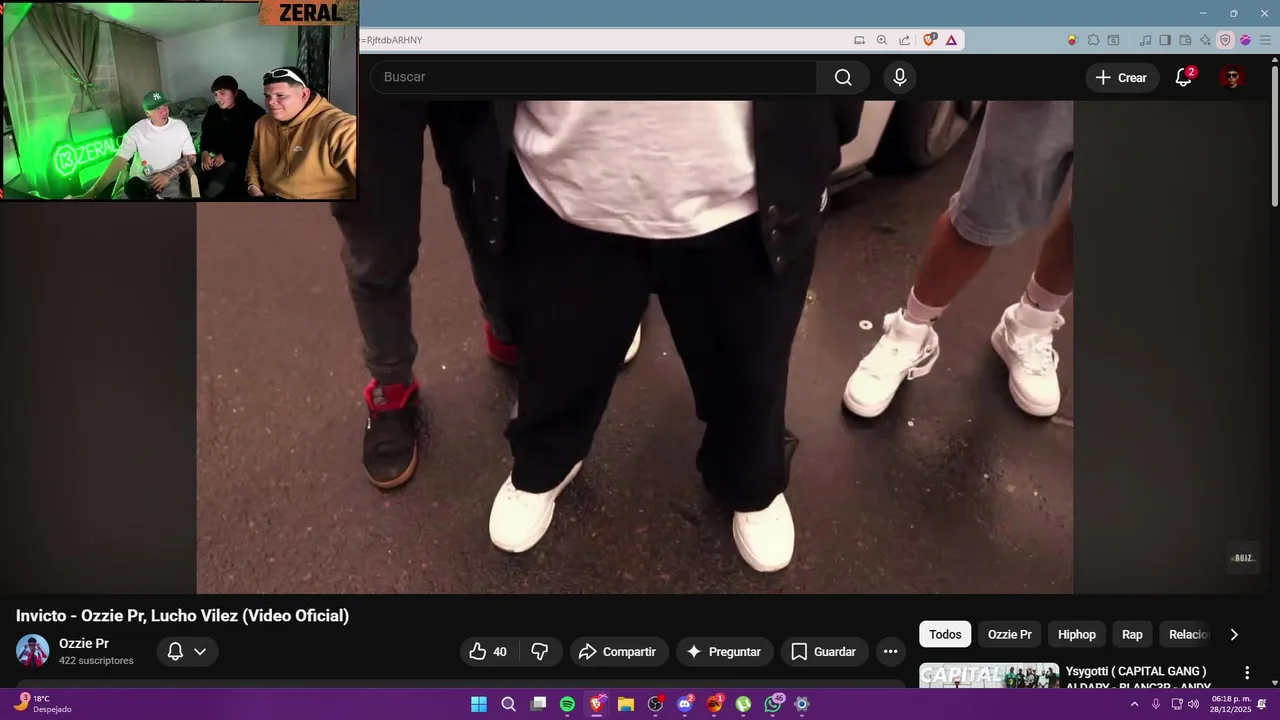
Task: Open Settings gear on taskbar
Action: point(802,704)
